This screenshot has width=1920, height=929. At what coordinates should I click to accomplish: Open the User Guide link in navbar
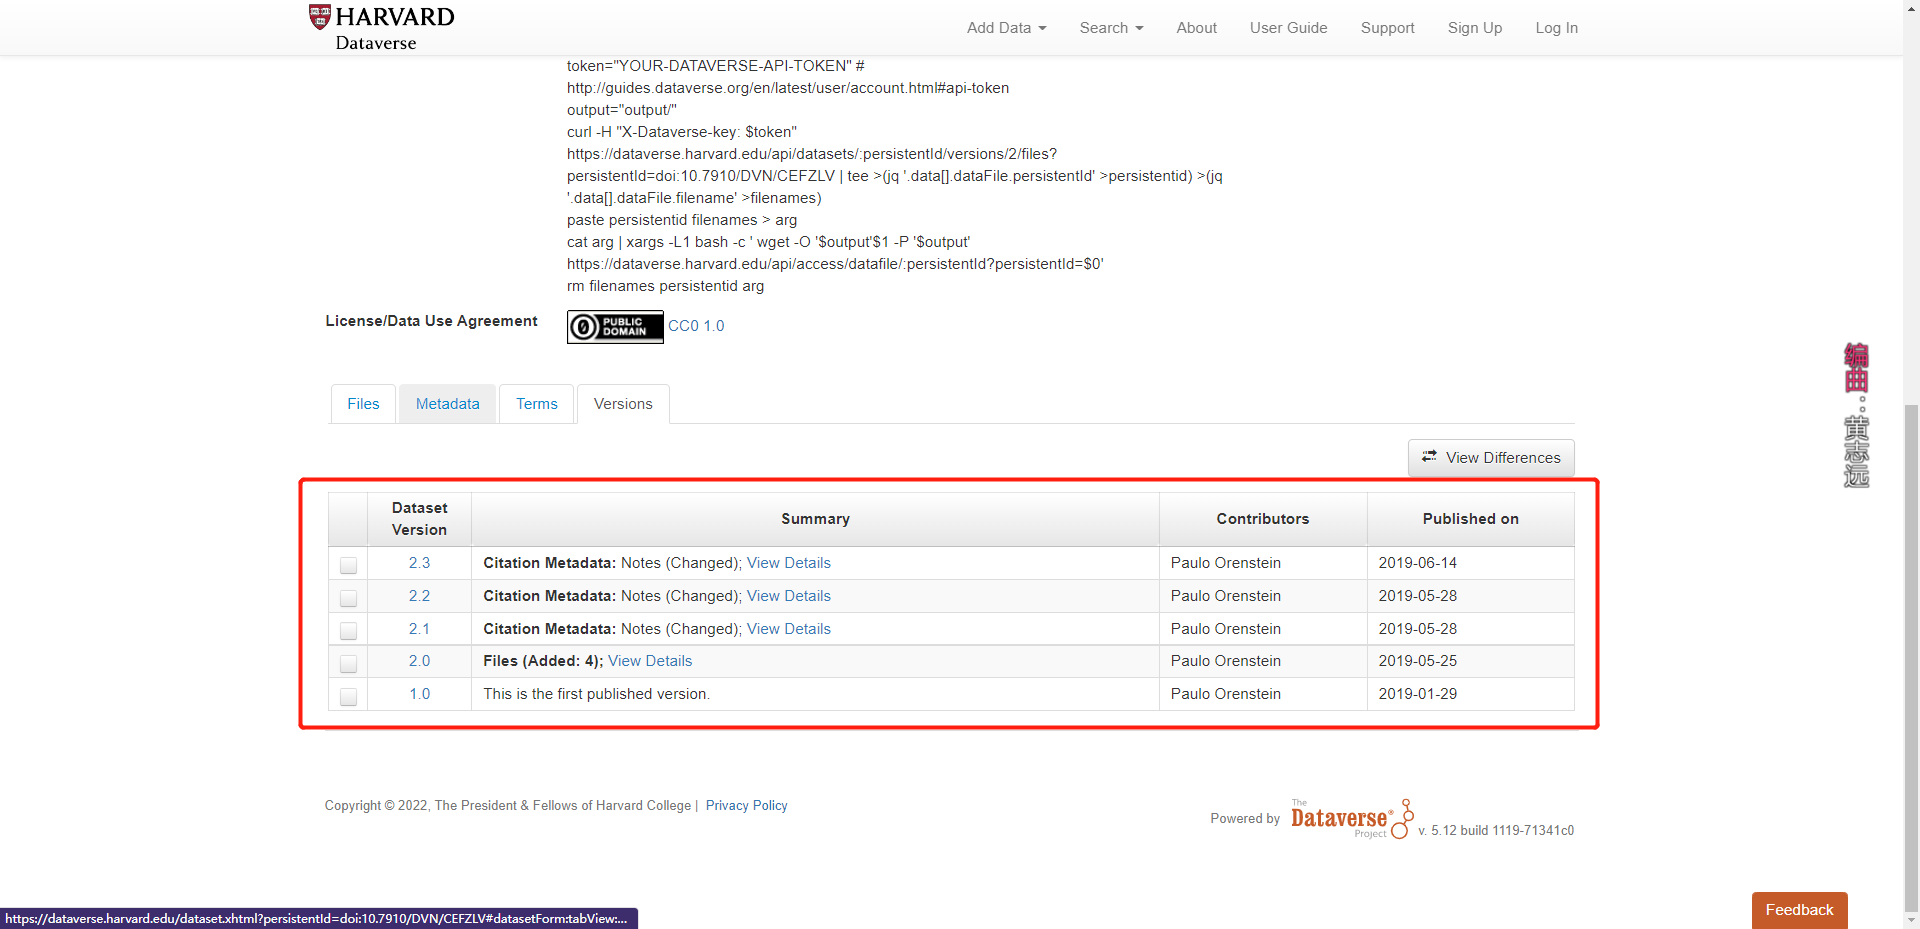[1288, 28]
